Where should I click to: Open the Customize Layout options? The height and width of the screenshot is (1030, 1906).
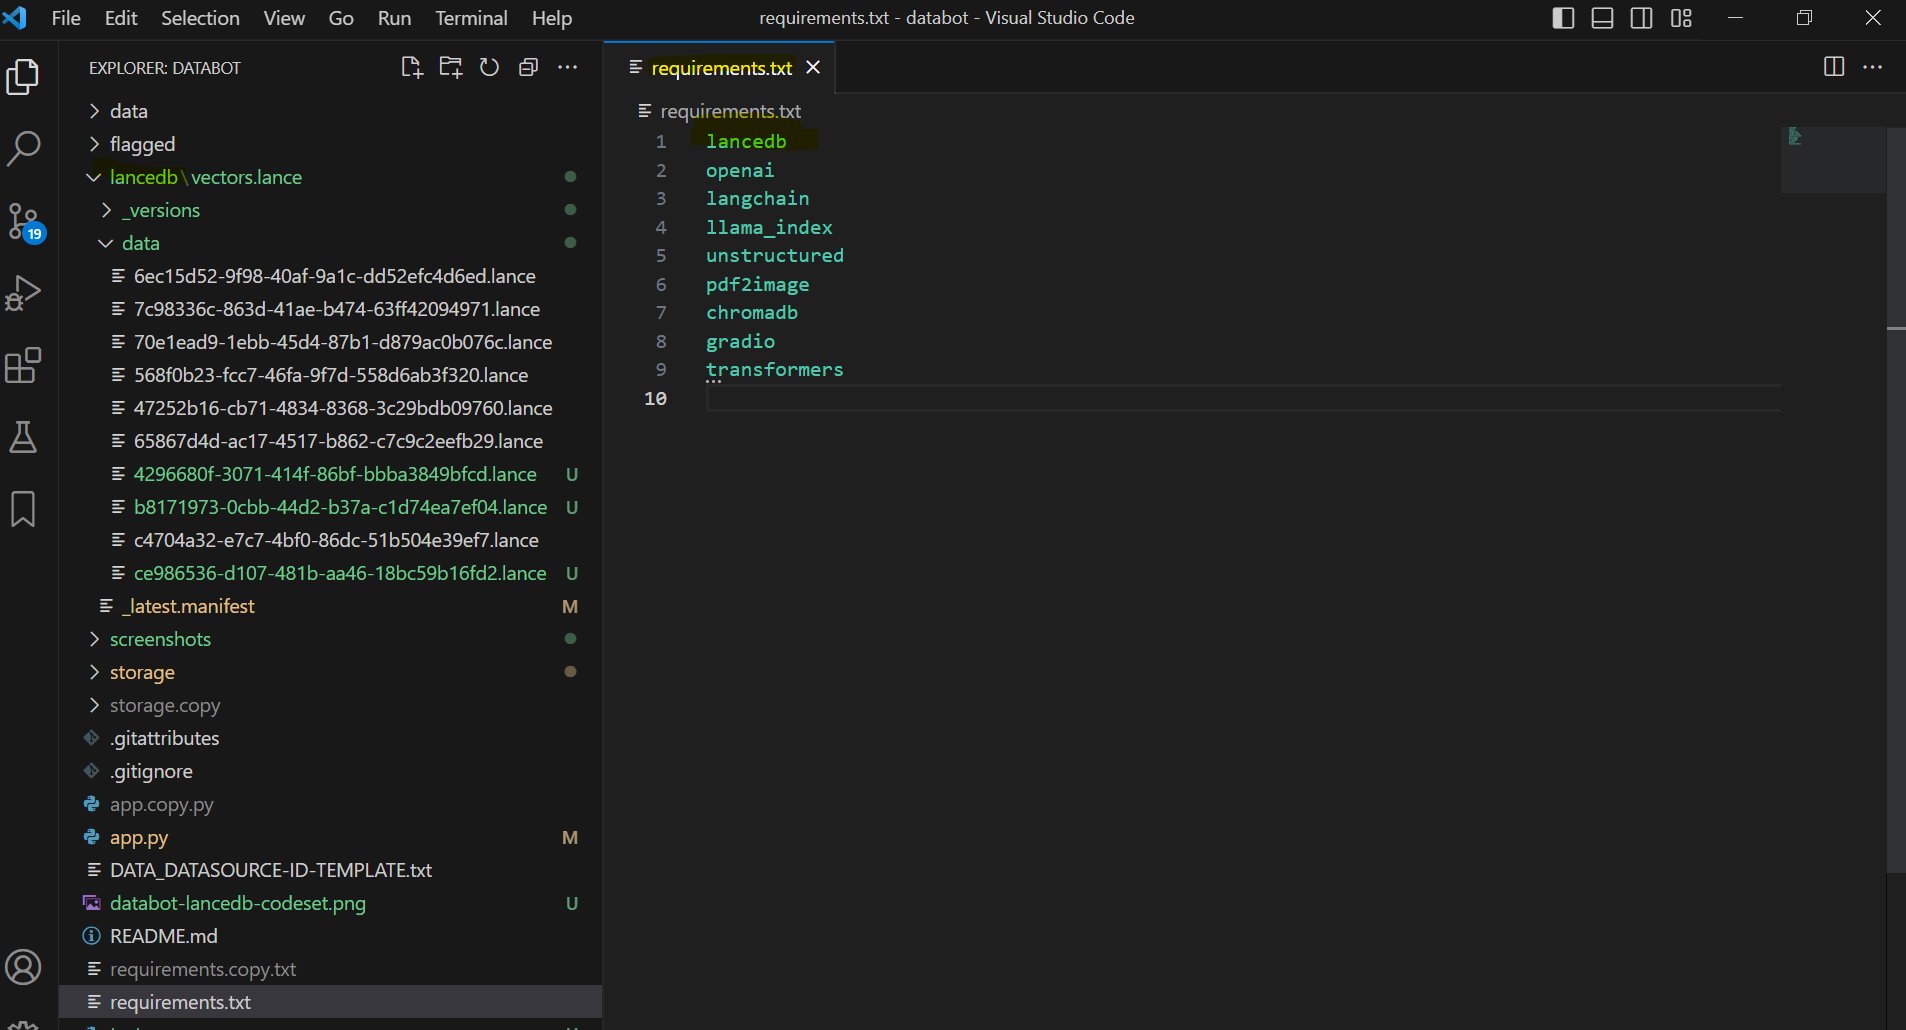(x=1681, y=18)
